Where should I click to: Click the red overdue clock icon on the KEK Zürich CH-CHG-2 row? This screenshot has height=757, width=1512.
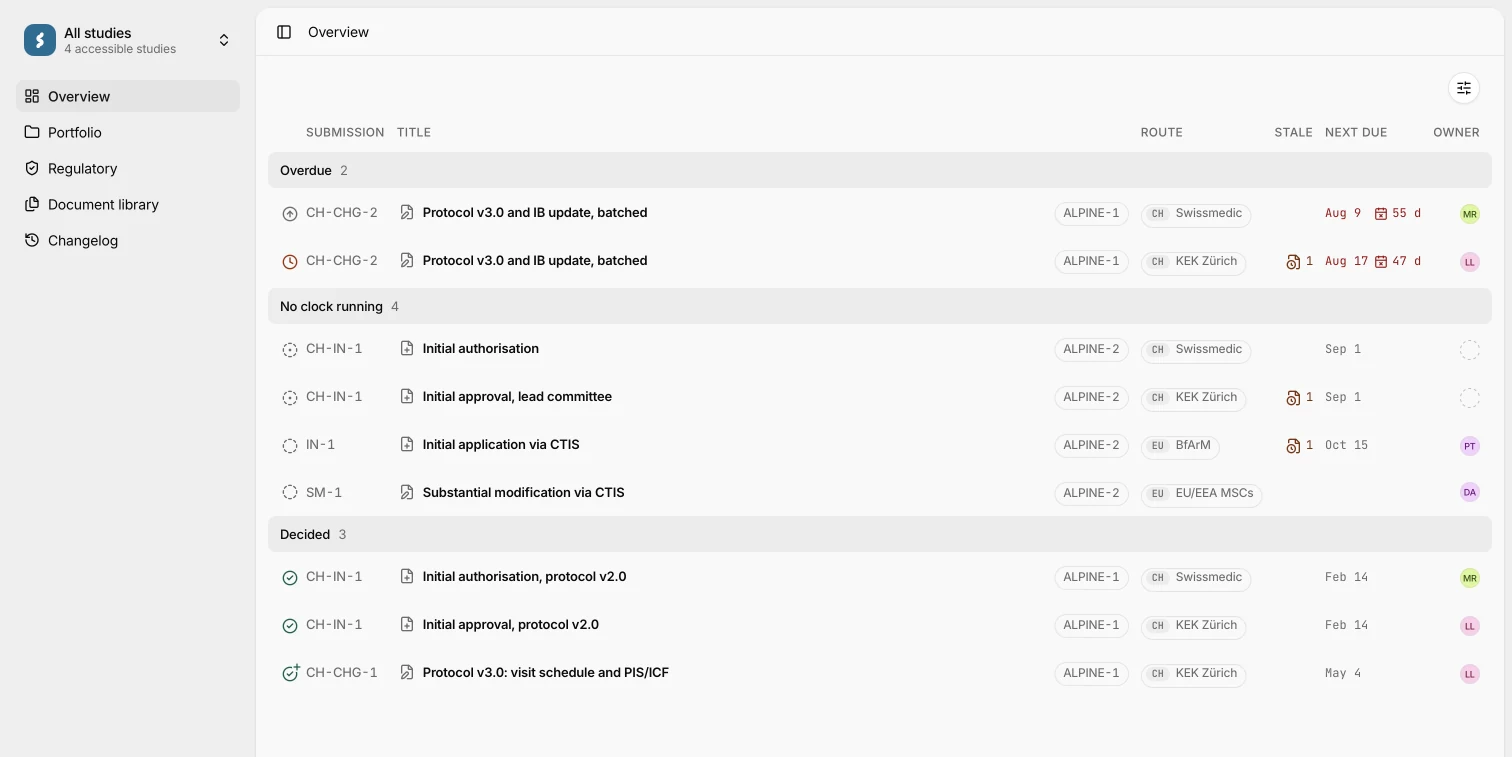click(x=290, y=261)
